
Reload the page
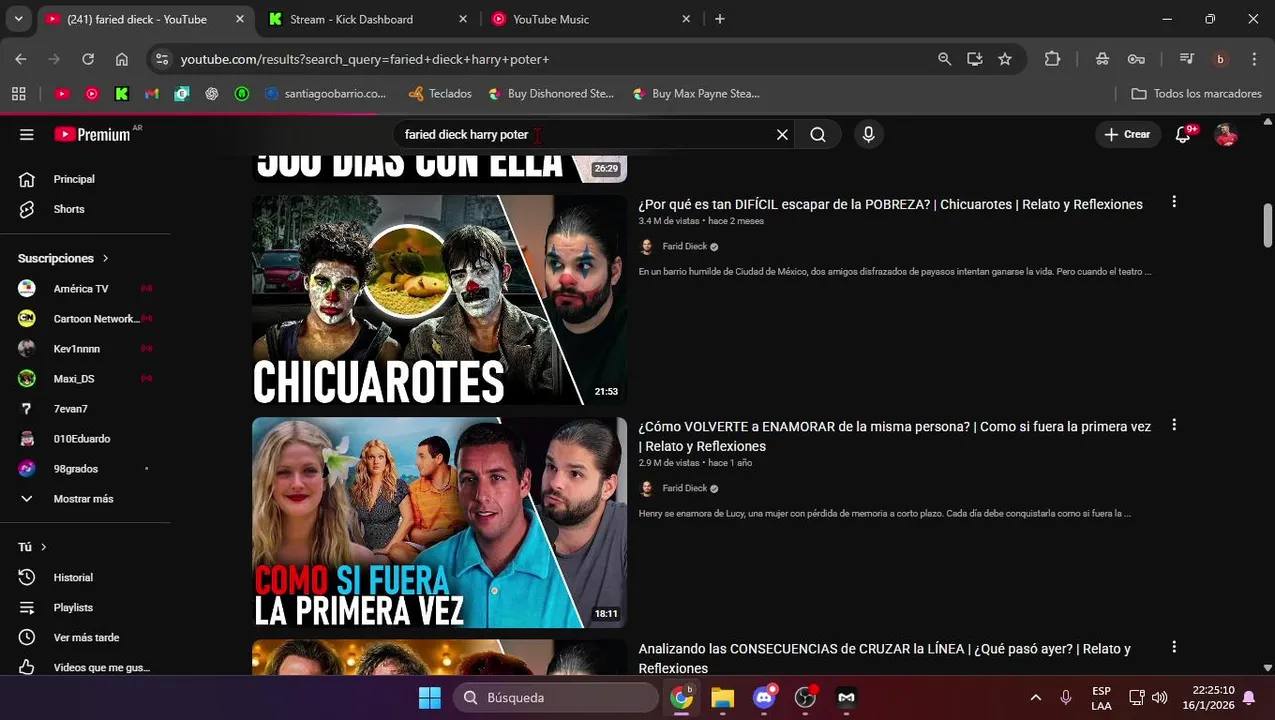click(x=88, y=59)
